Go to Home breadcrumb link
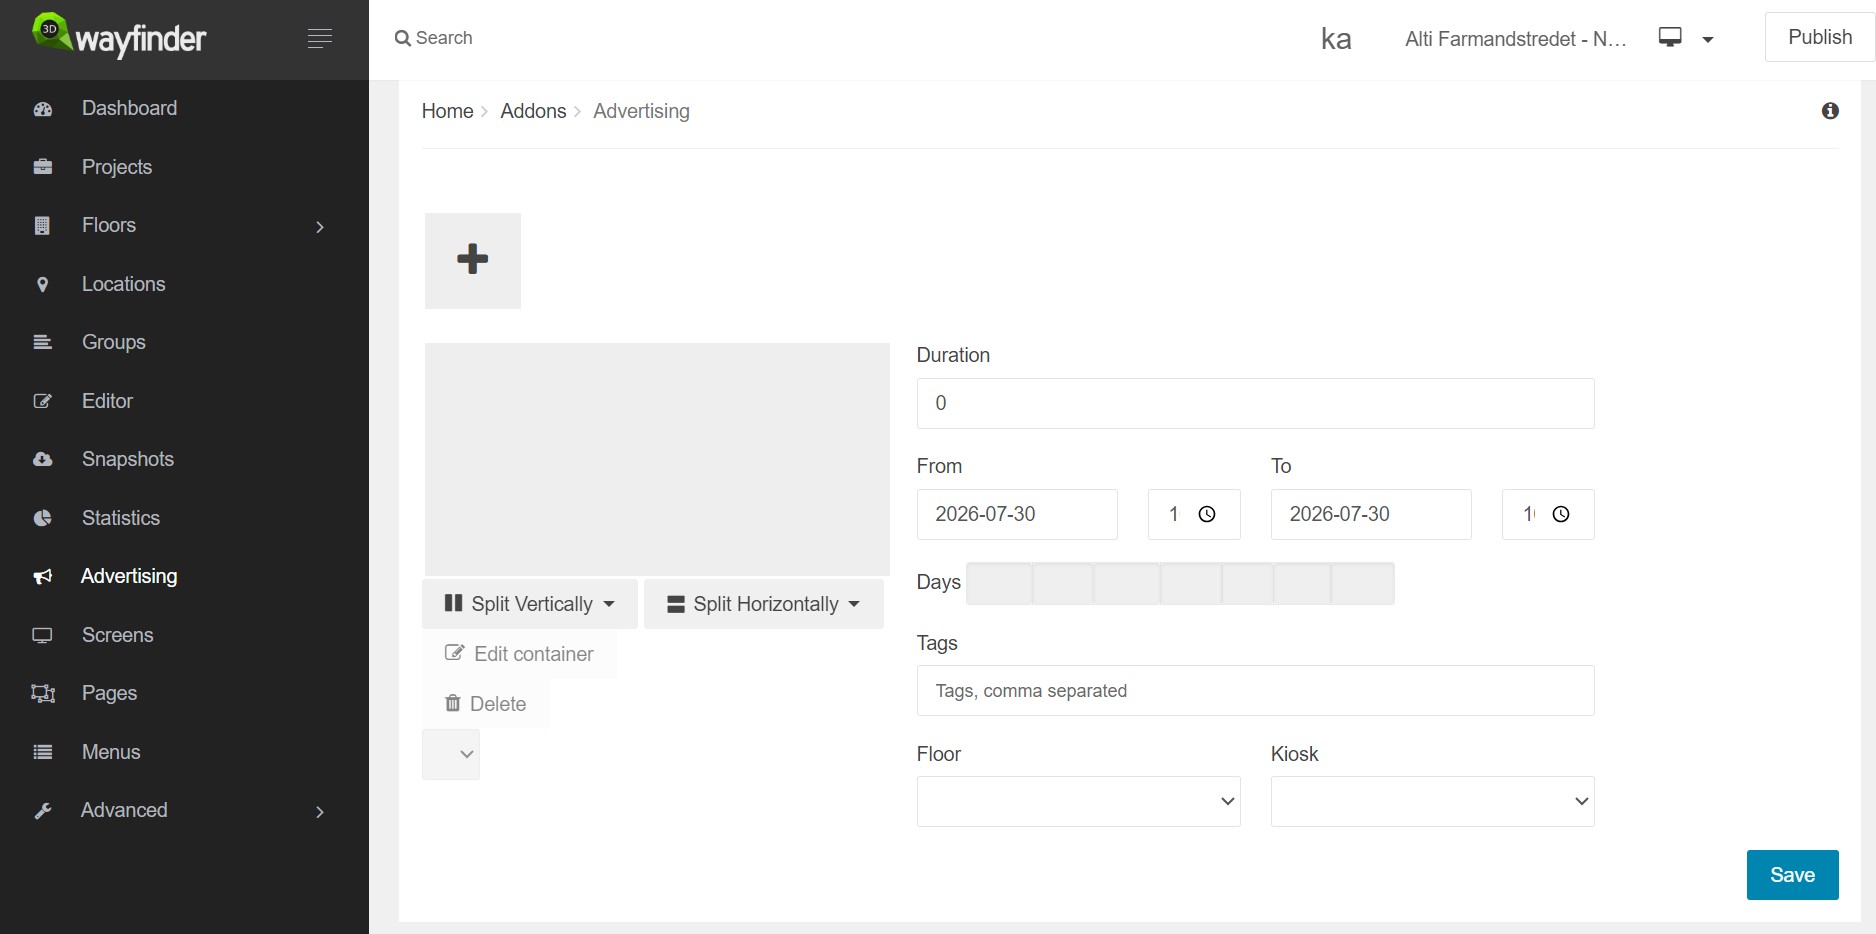 447,111
